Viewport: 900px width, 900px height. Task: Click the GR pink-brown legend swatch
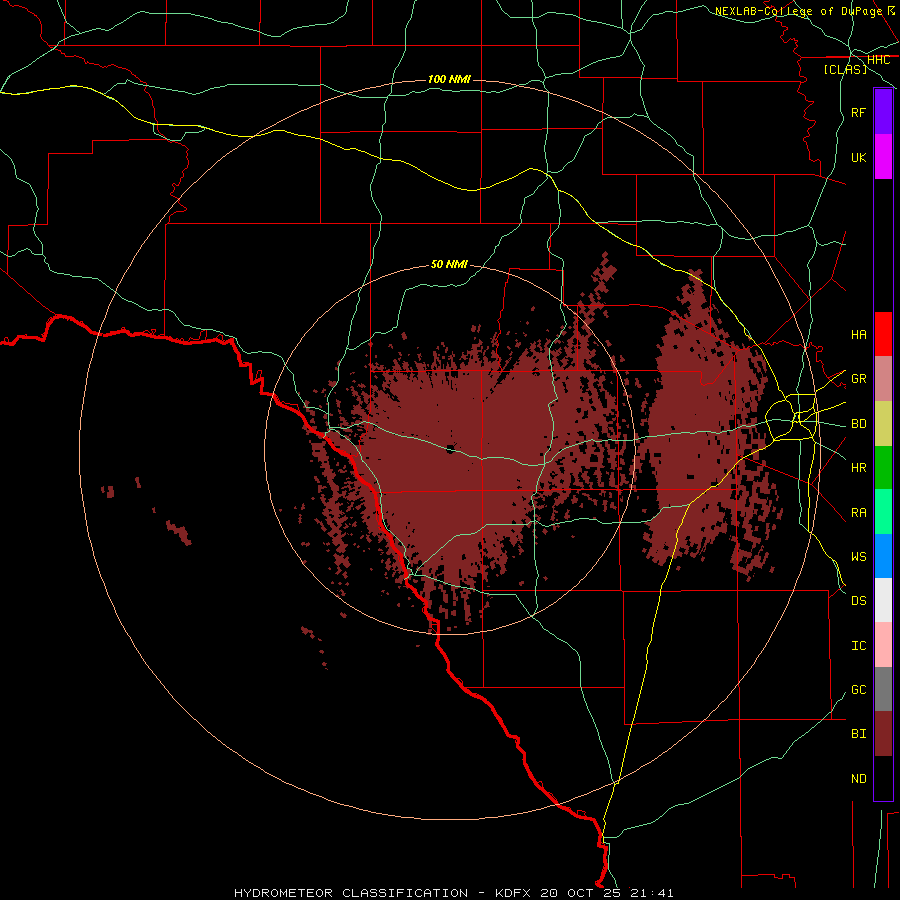tap(883, 379)
